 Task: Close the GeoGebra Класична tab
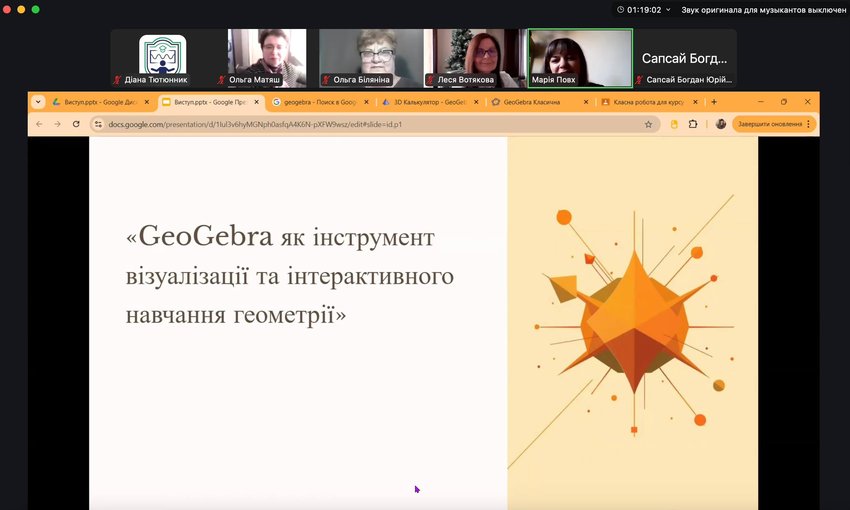585,102
